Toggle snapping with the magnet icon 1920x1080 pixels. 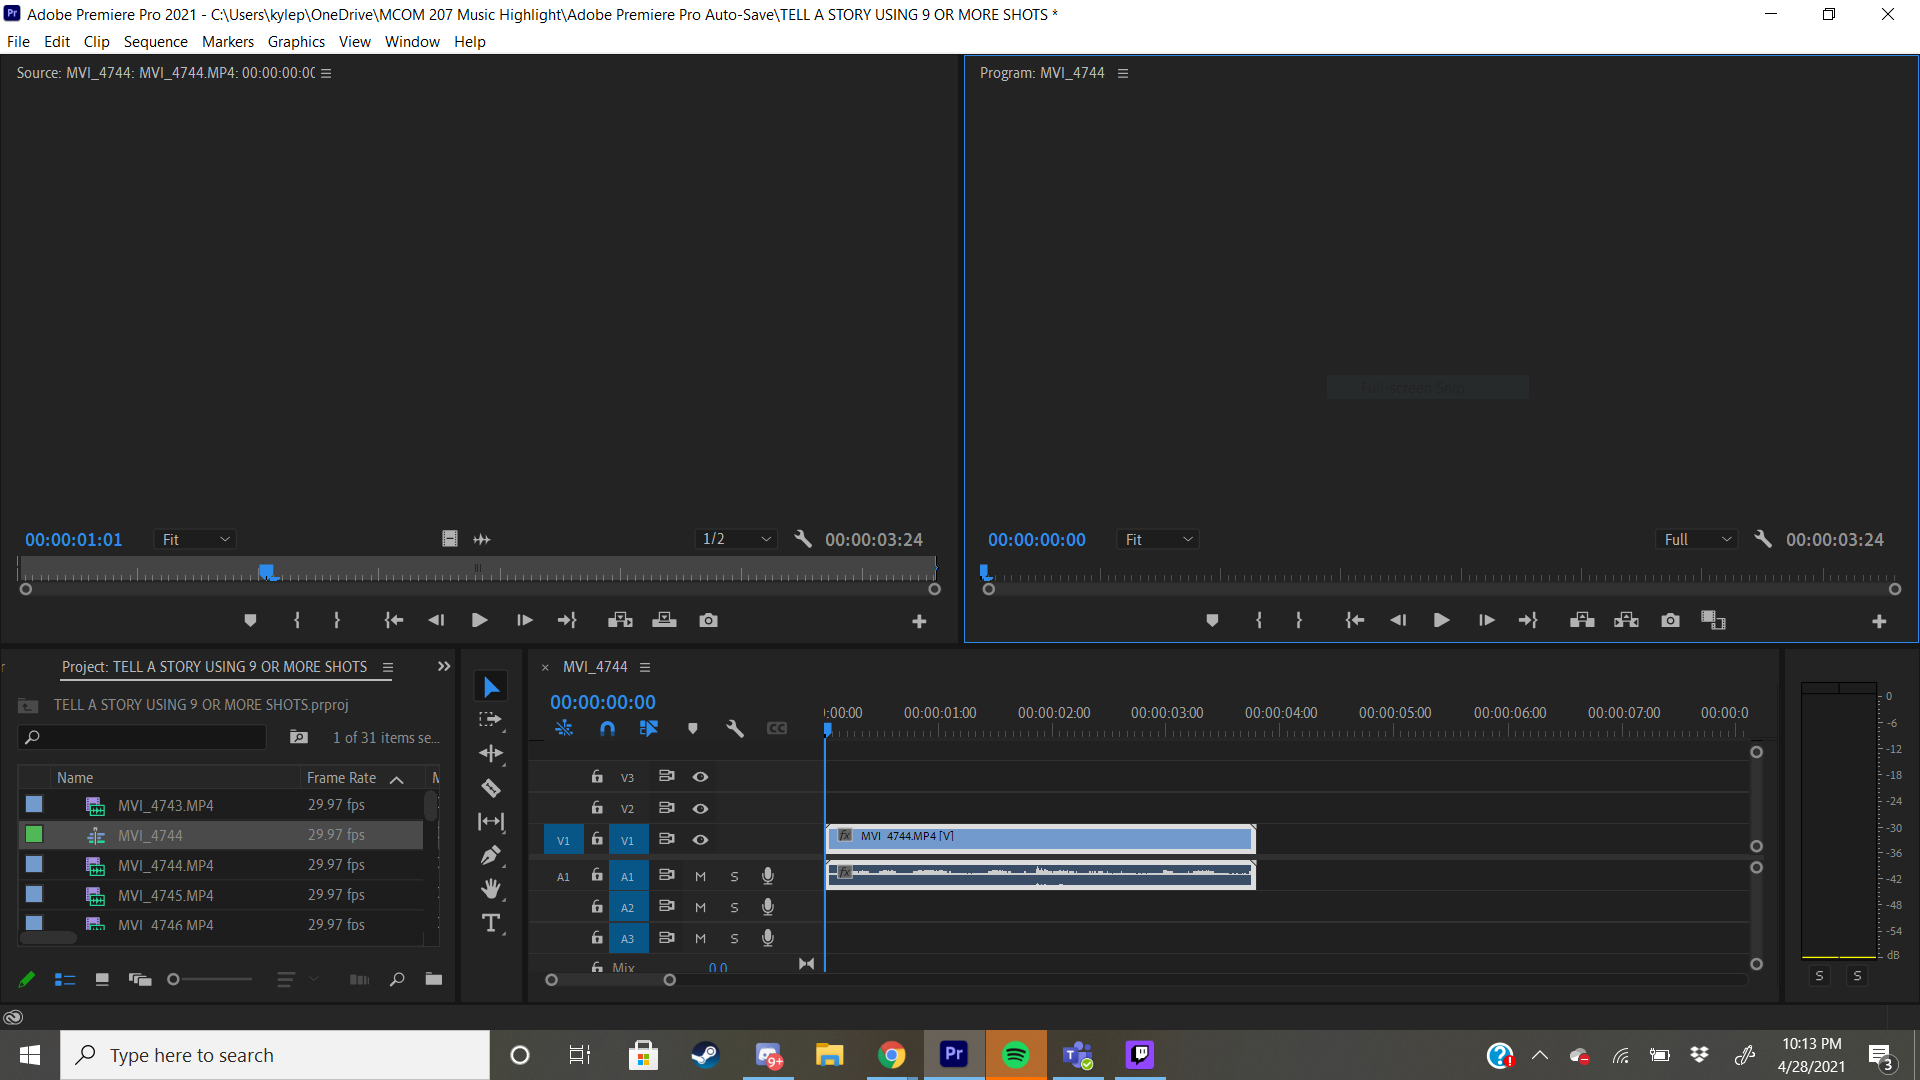pyautogui.click(x=607, y=729)
